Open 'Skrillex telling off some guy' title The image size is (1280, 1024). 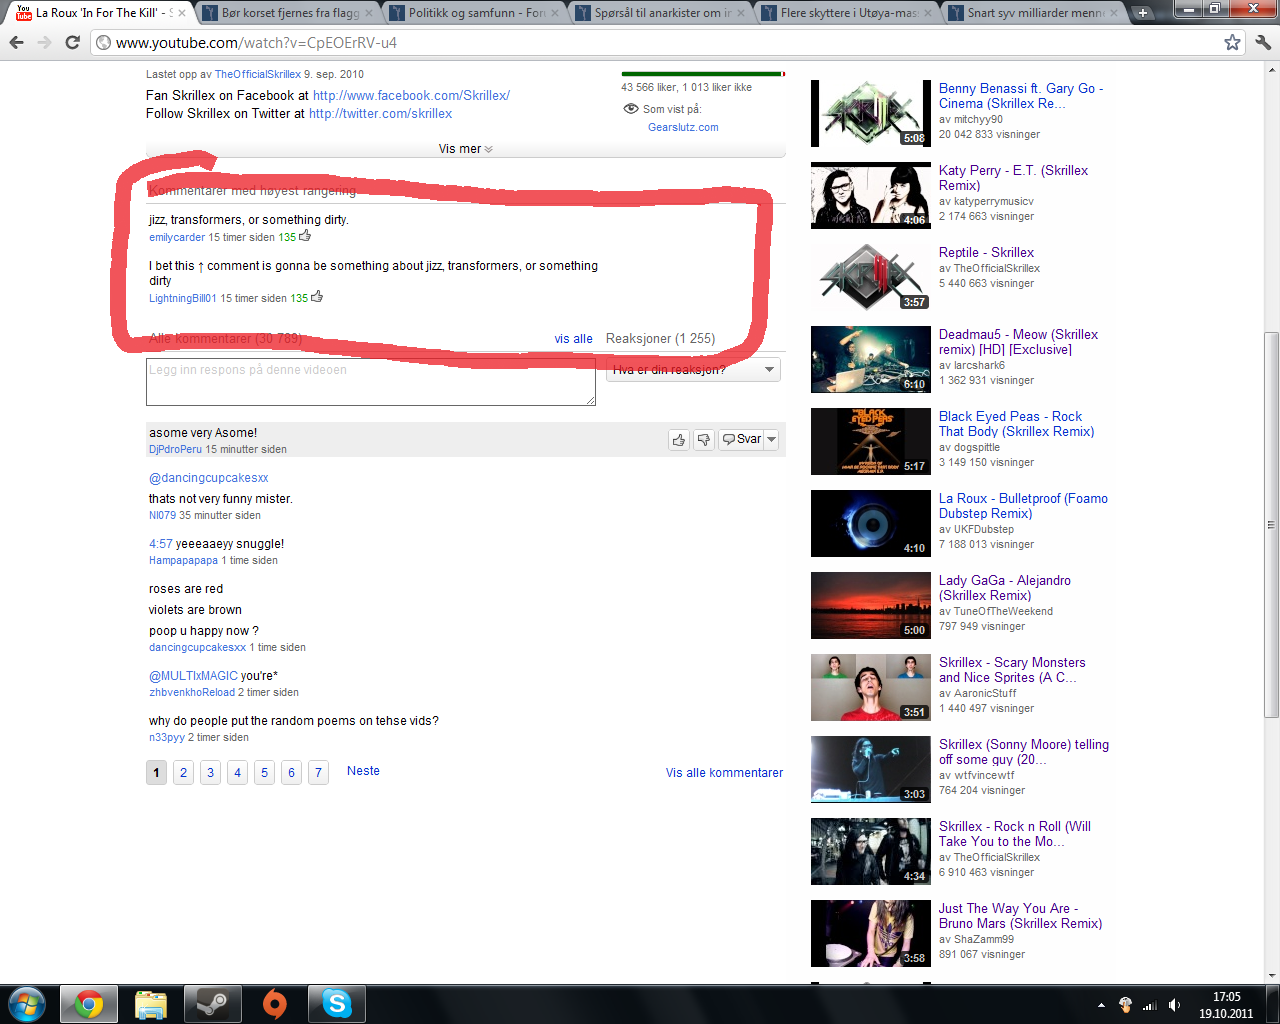1024,752
